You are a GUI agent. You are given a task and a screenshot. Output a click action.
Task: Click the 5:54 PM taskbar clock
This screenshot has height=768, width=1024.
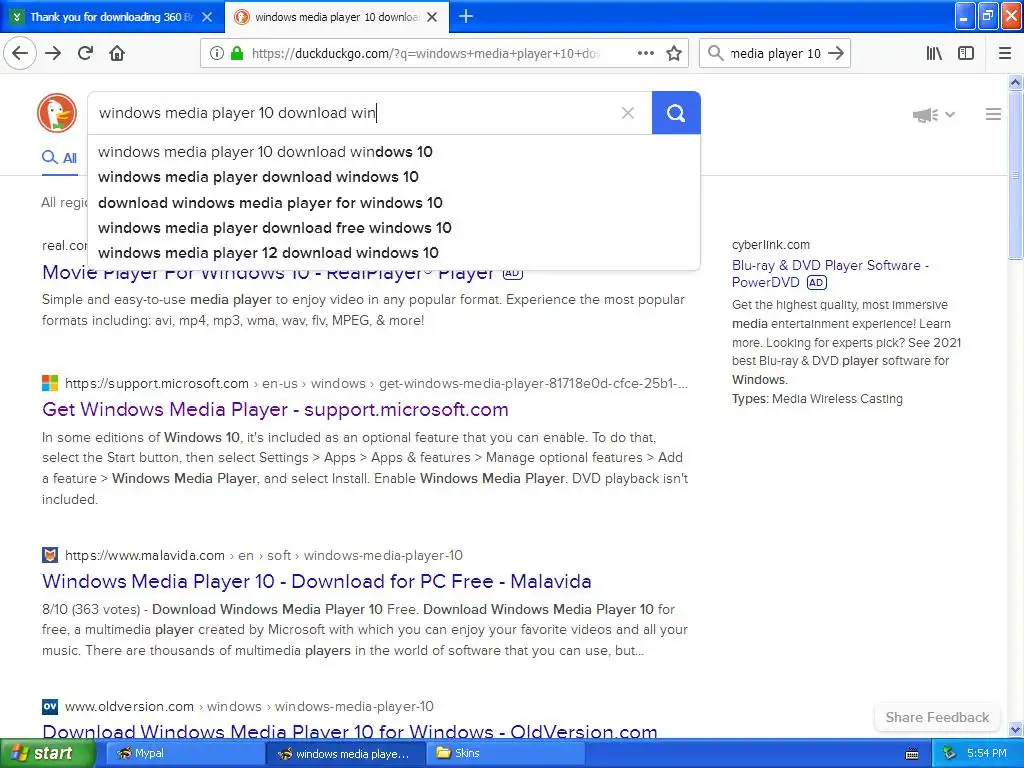coord(987,754)
